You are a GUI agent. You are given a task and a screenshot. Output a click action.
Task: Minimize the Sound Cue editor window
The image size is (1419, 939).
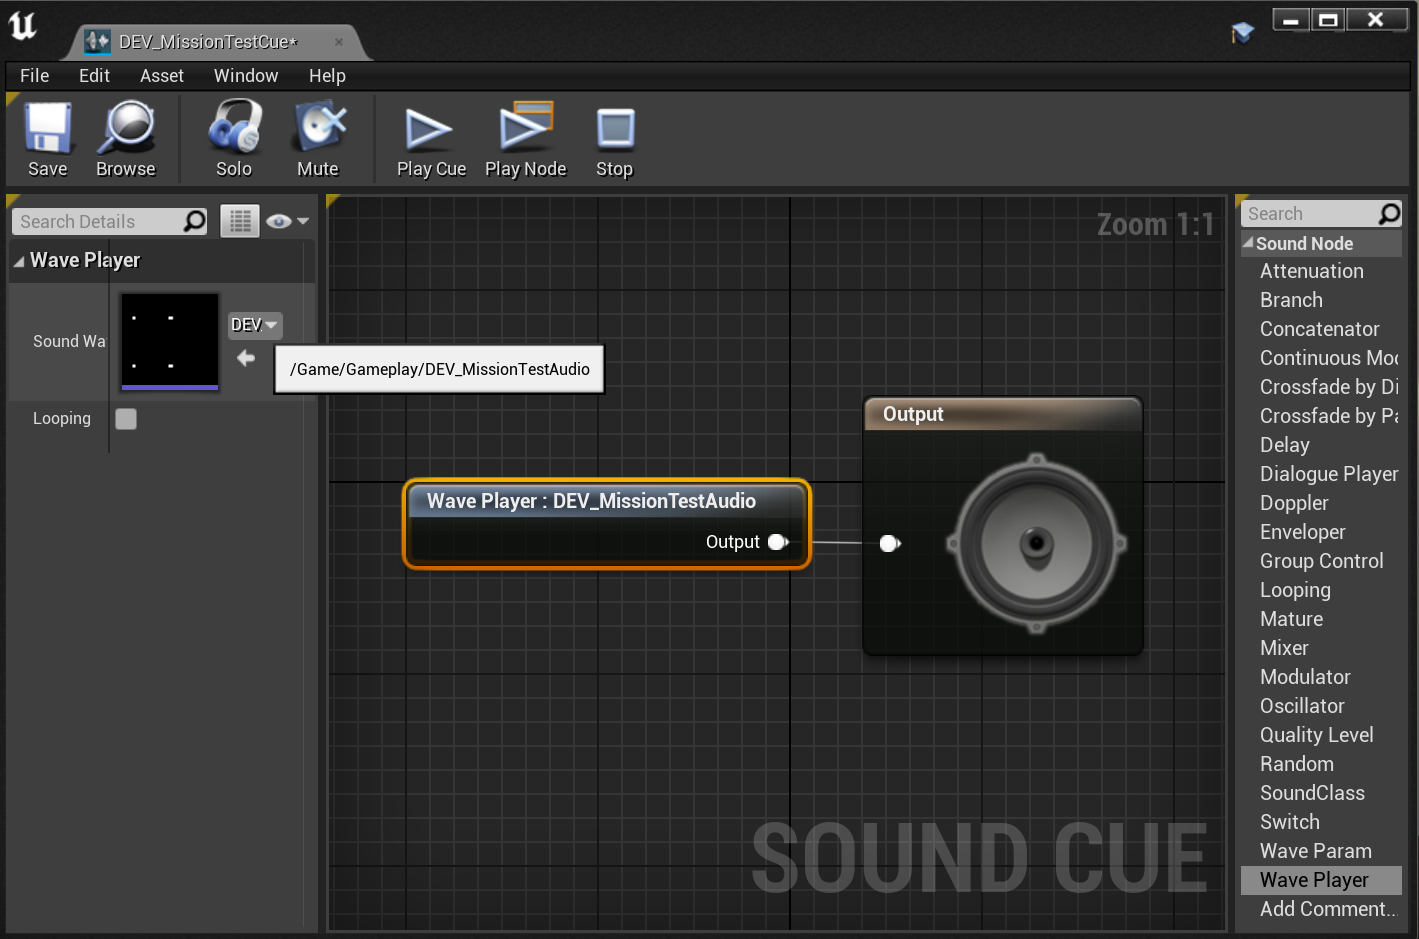coord(1291,20)
